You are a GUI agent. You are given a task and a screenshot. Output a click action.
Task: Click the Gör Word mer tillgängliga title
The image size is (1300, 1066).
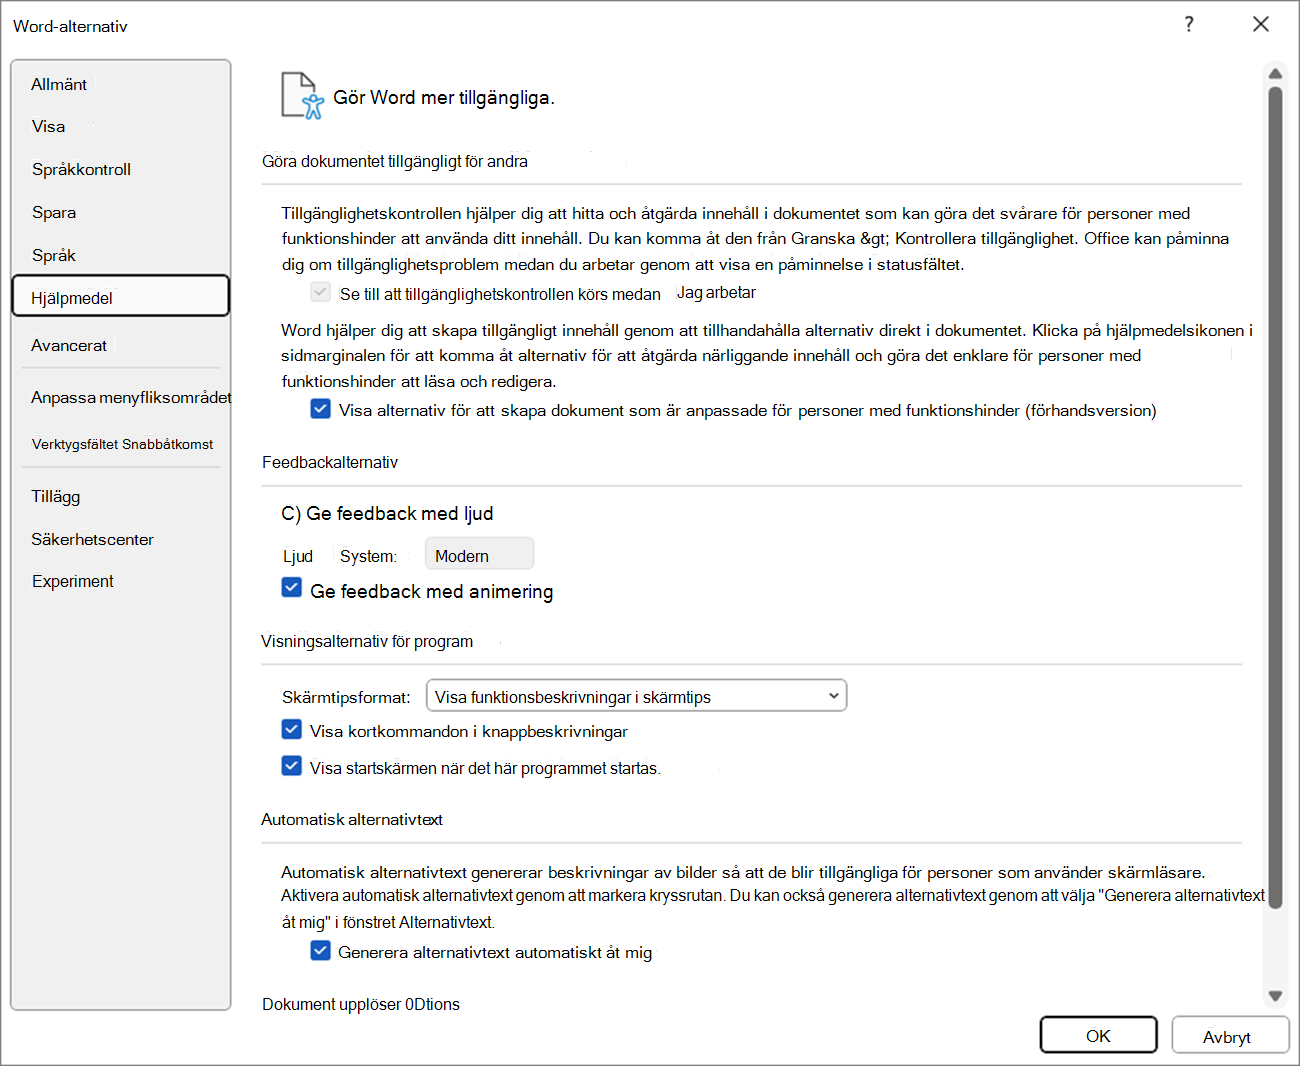tap(444, 97)
